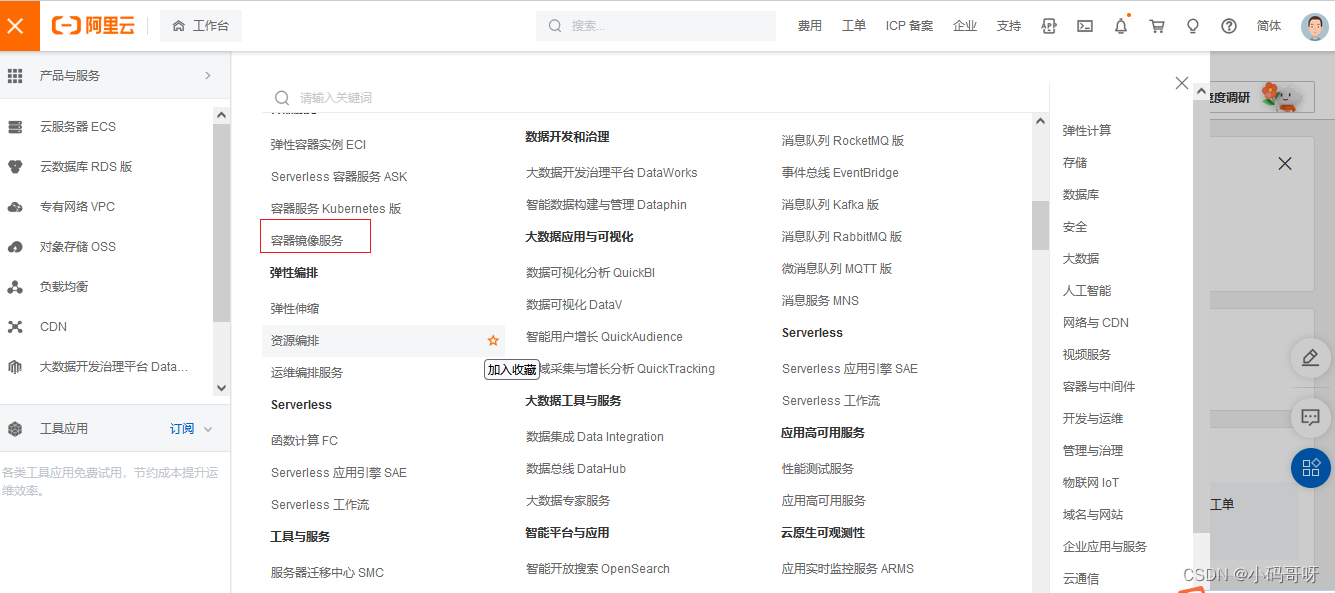Click the 负载均衡 icon

pyautogui.click(x=15, y=287)
